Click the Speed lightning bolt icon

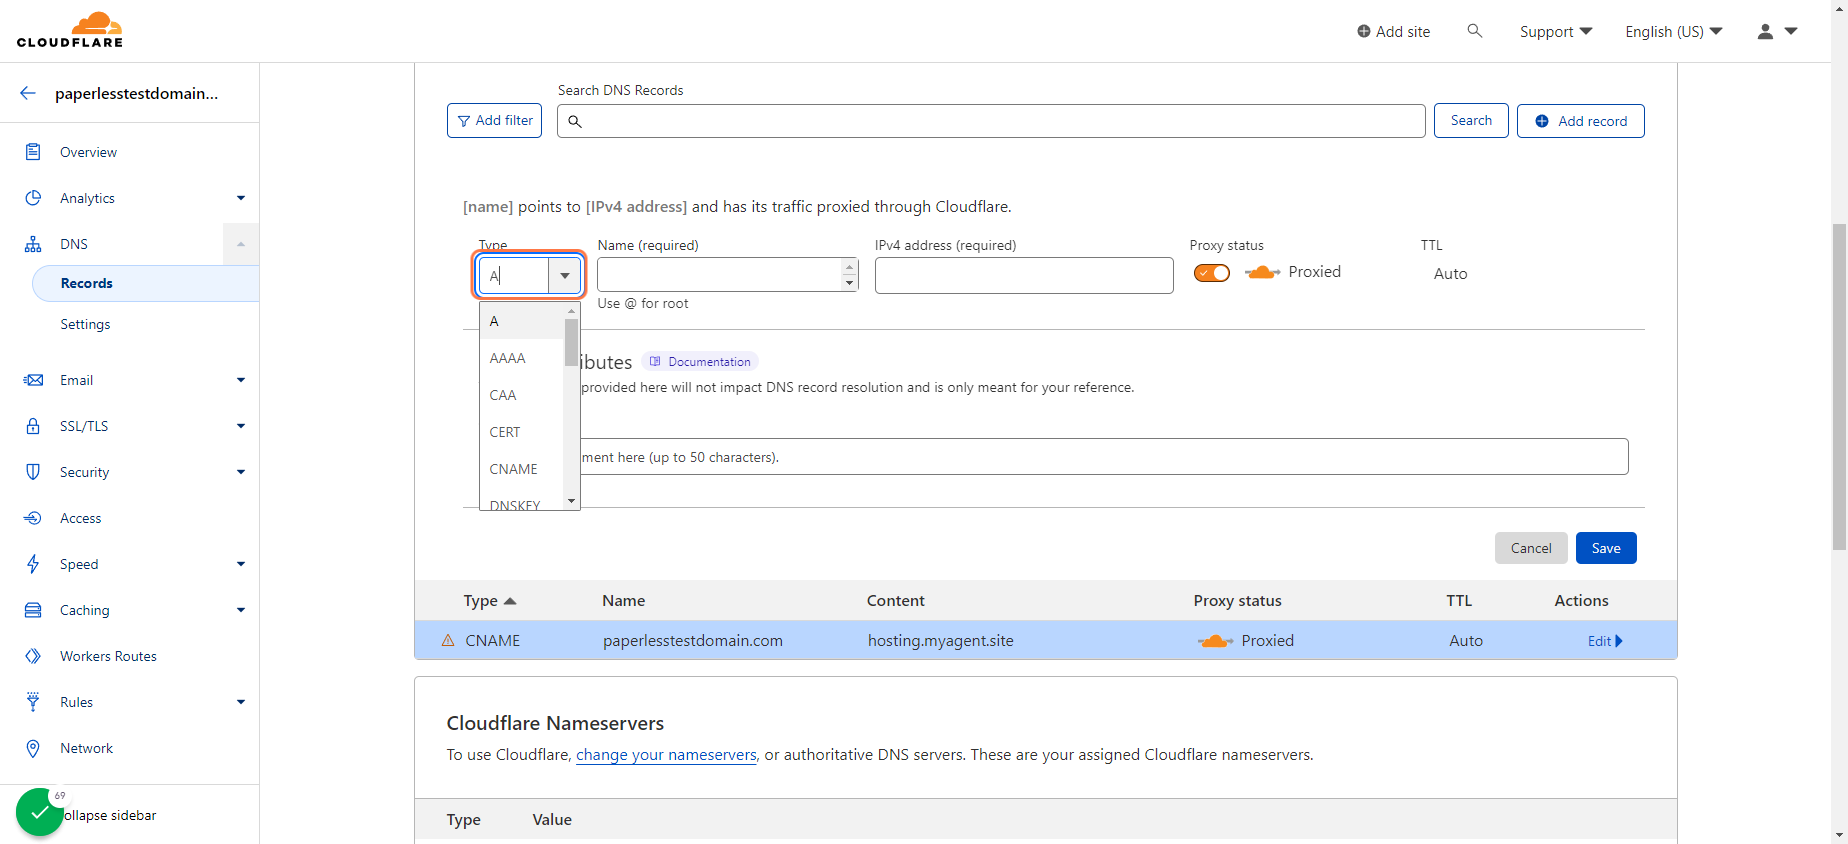33,564
